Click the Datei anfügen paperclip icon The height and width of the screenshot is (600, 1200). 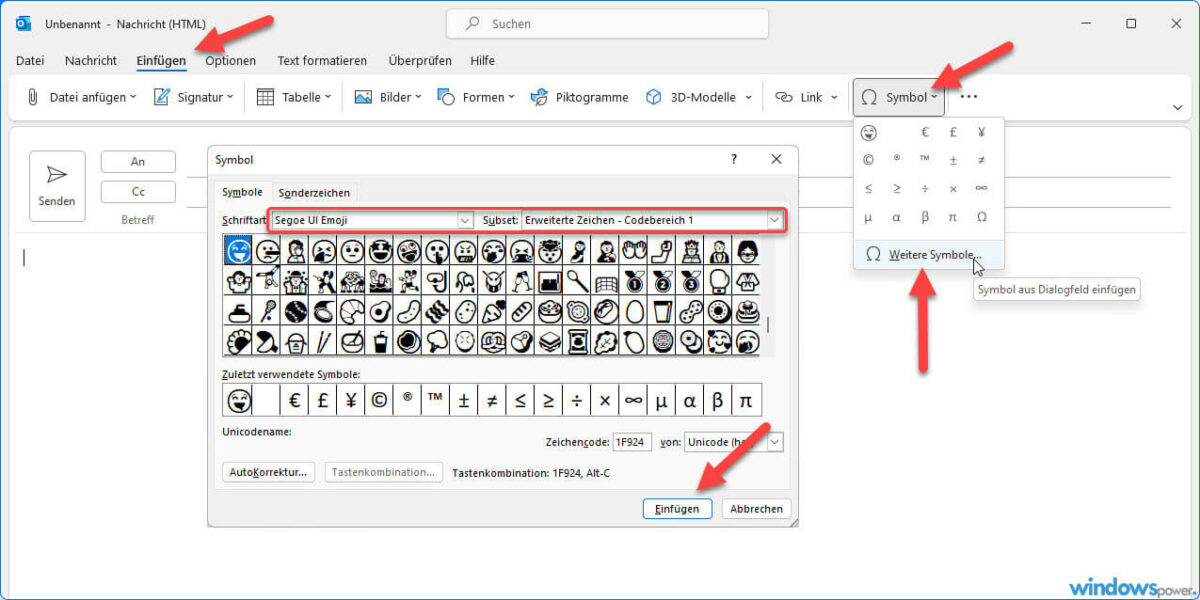(x=33, y=97)
